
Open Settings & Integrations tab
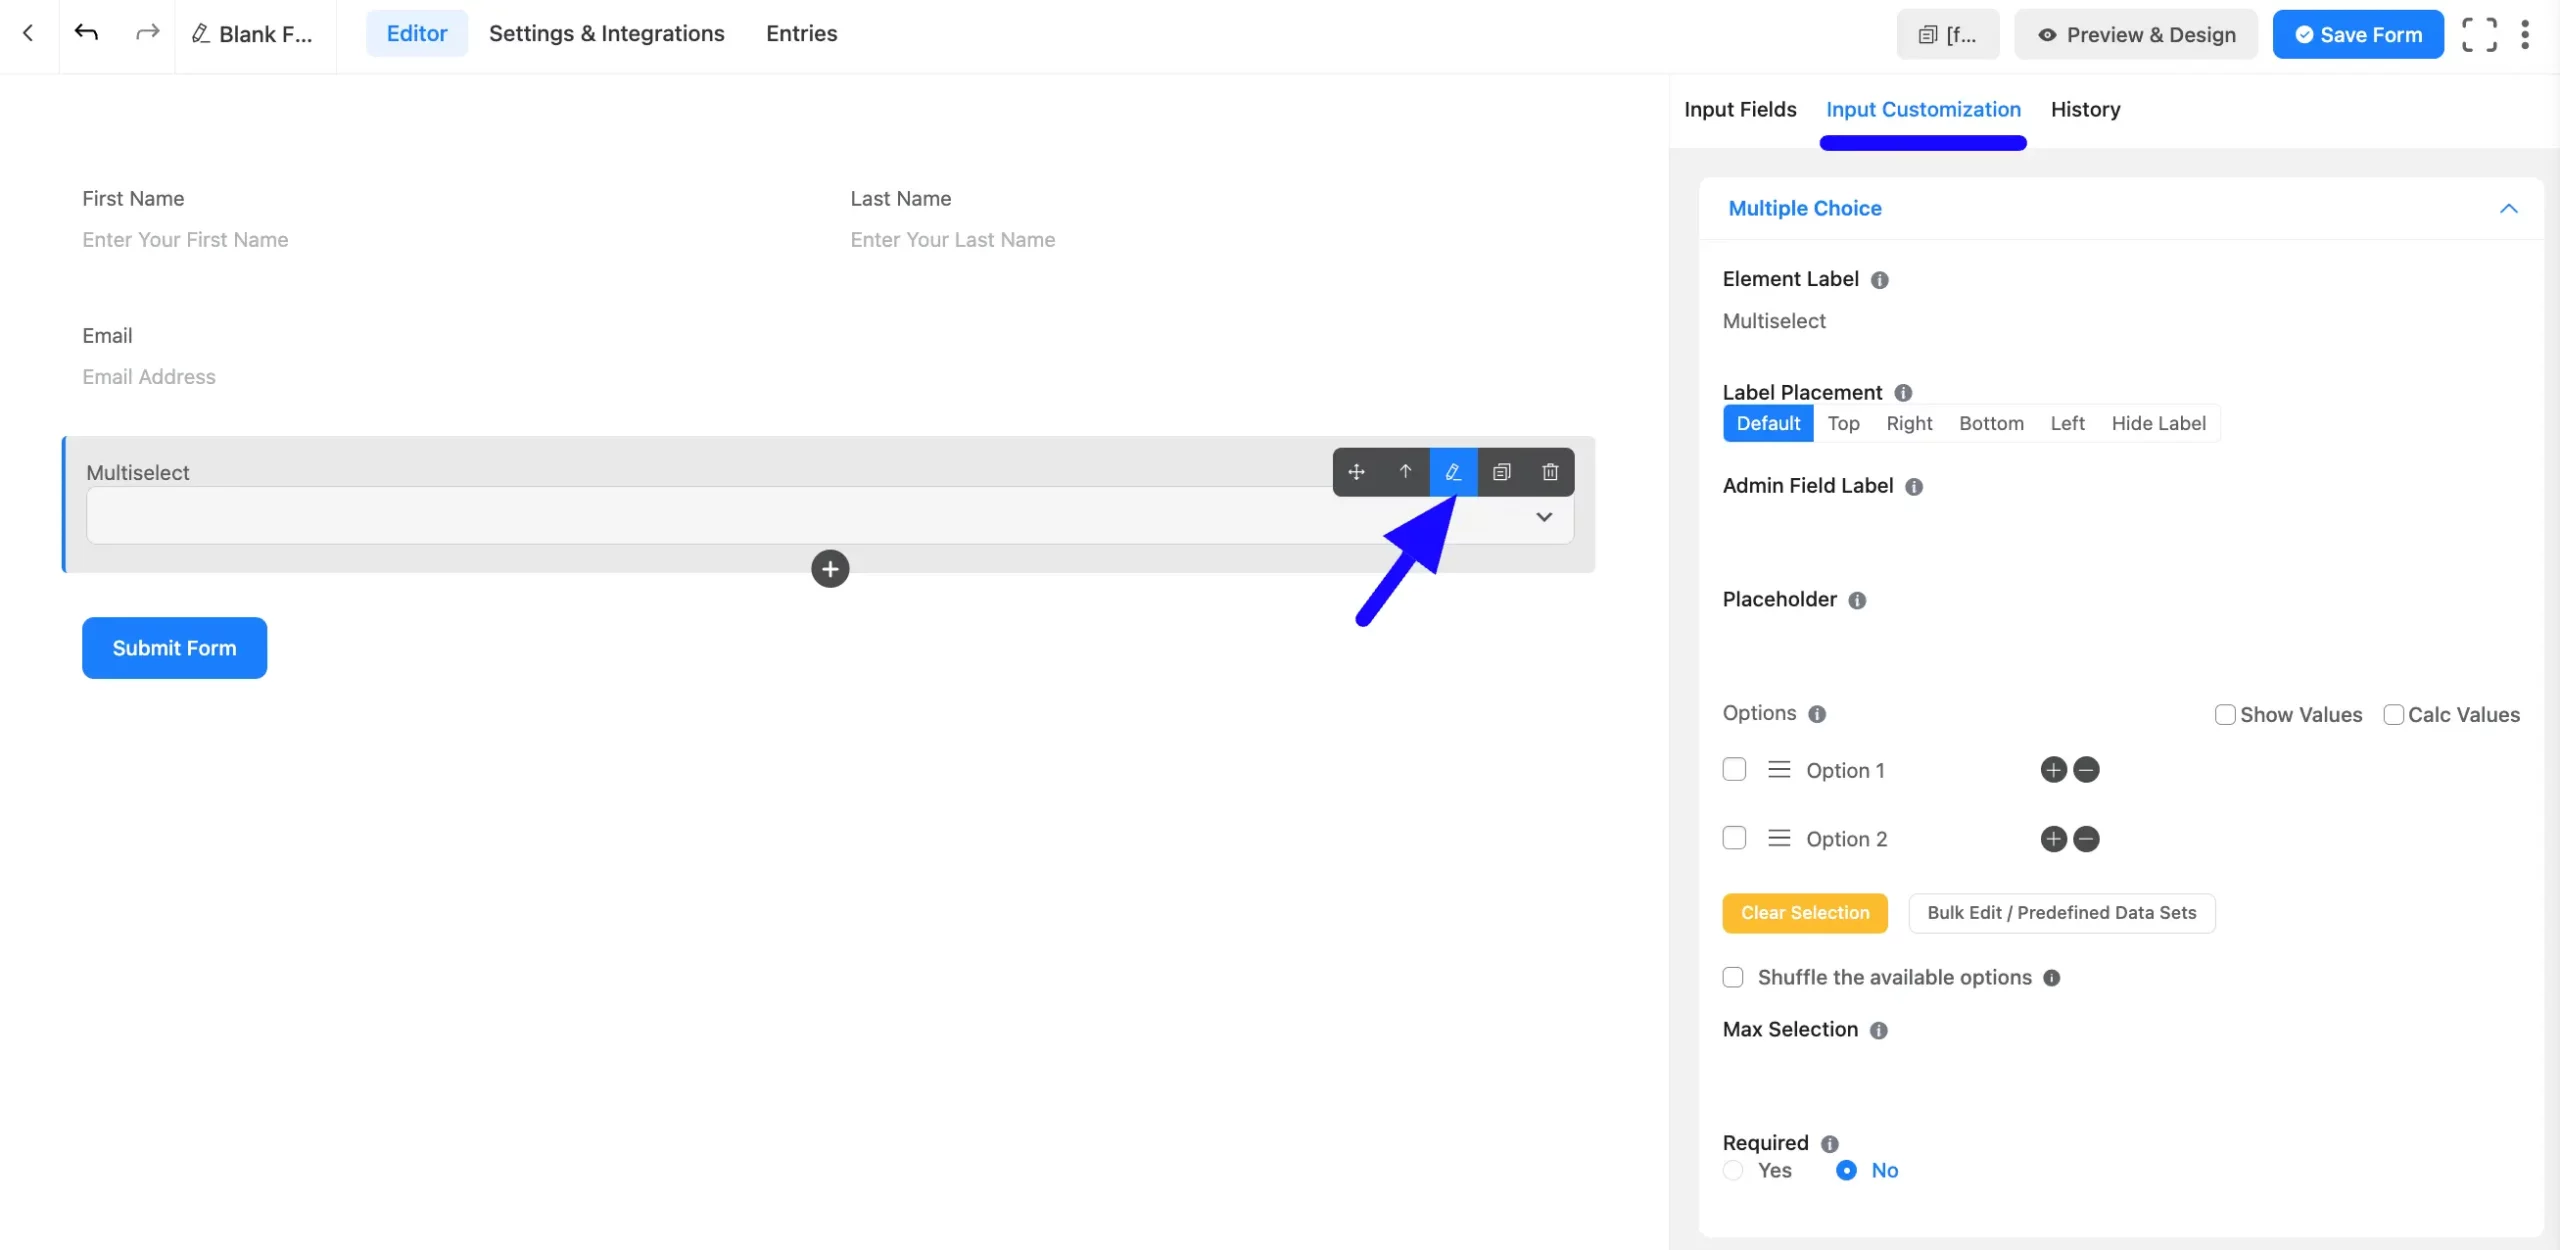point(606,33)
